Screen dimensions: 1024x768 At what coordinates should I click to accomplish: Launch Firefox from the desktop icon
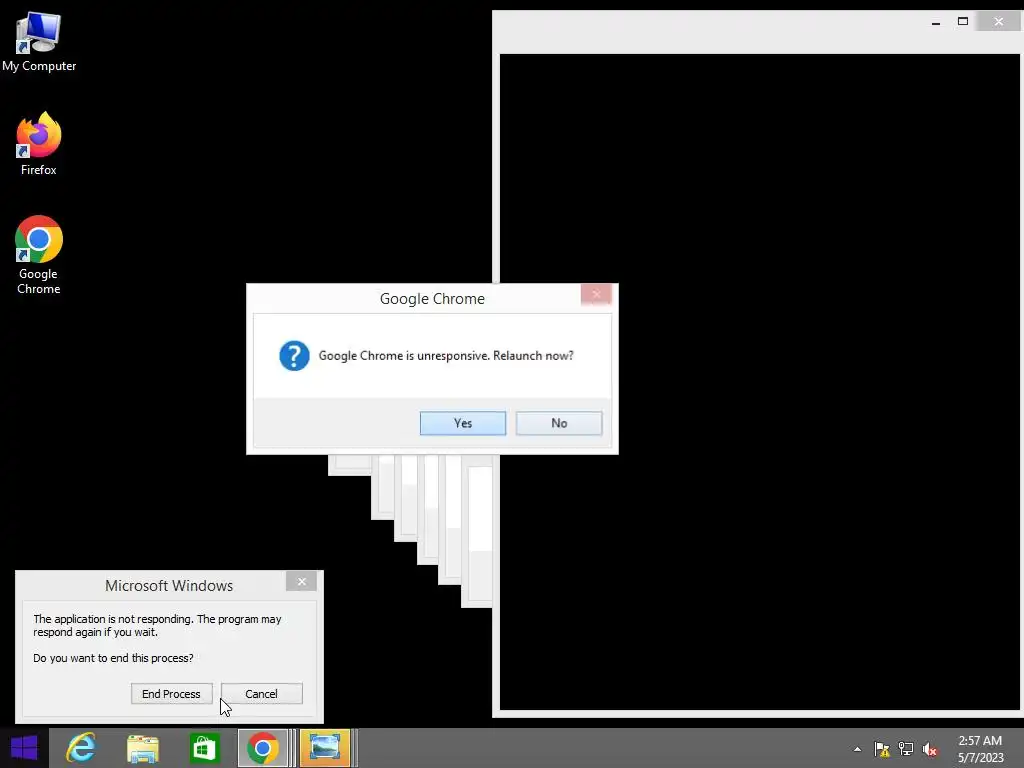point(39,144)
